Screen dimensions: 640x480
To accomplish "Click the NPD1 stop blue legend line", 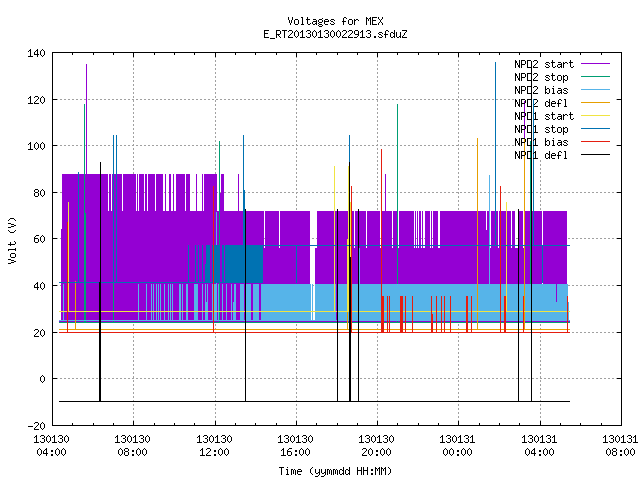I will tap(595, 129).
